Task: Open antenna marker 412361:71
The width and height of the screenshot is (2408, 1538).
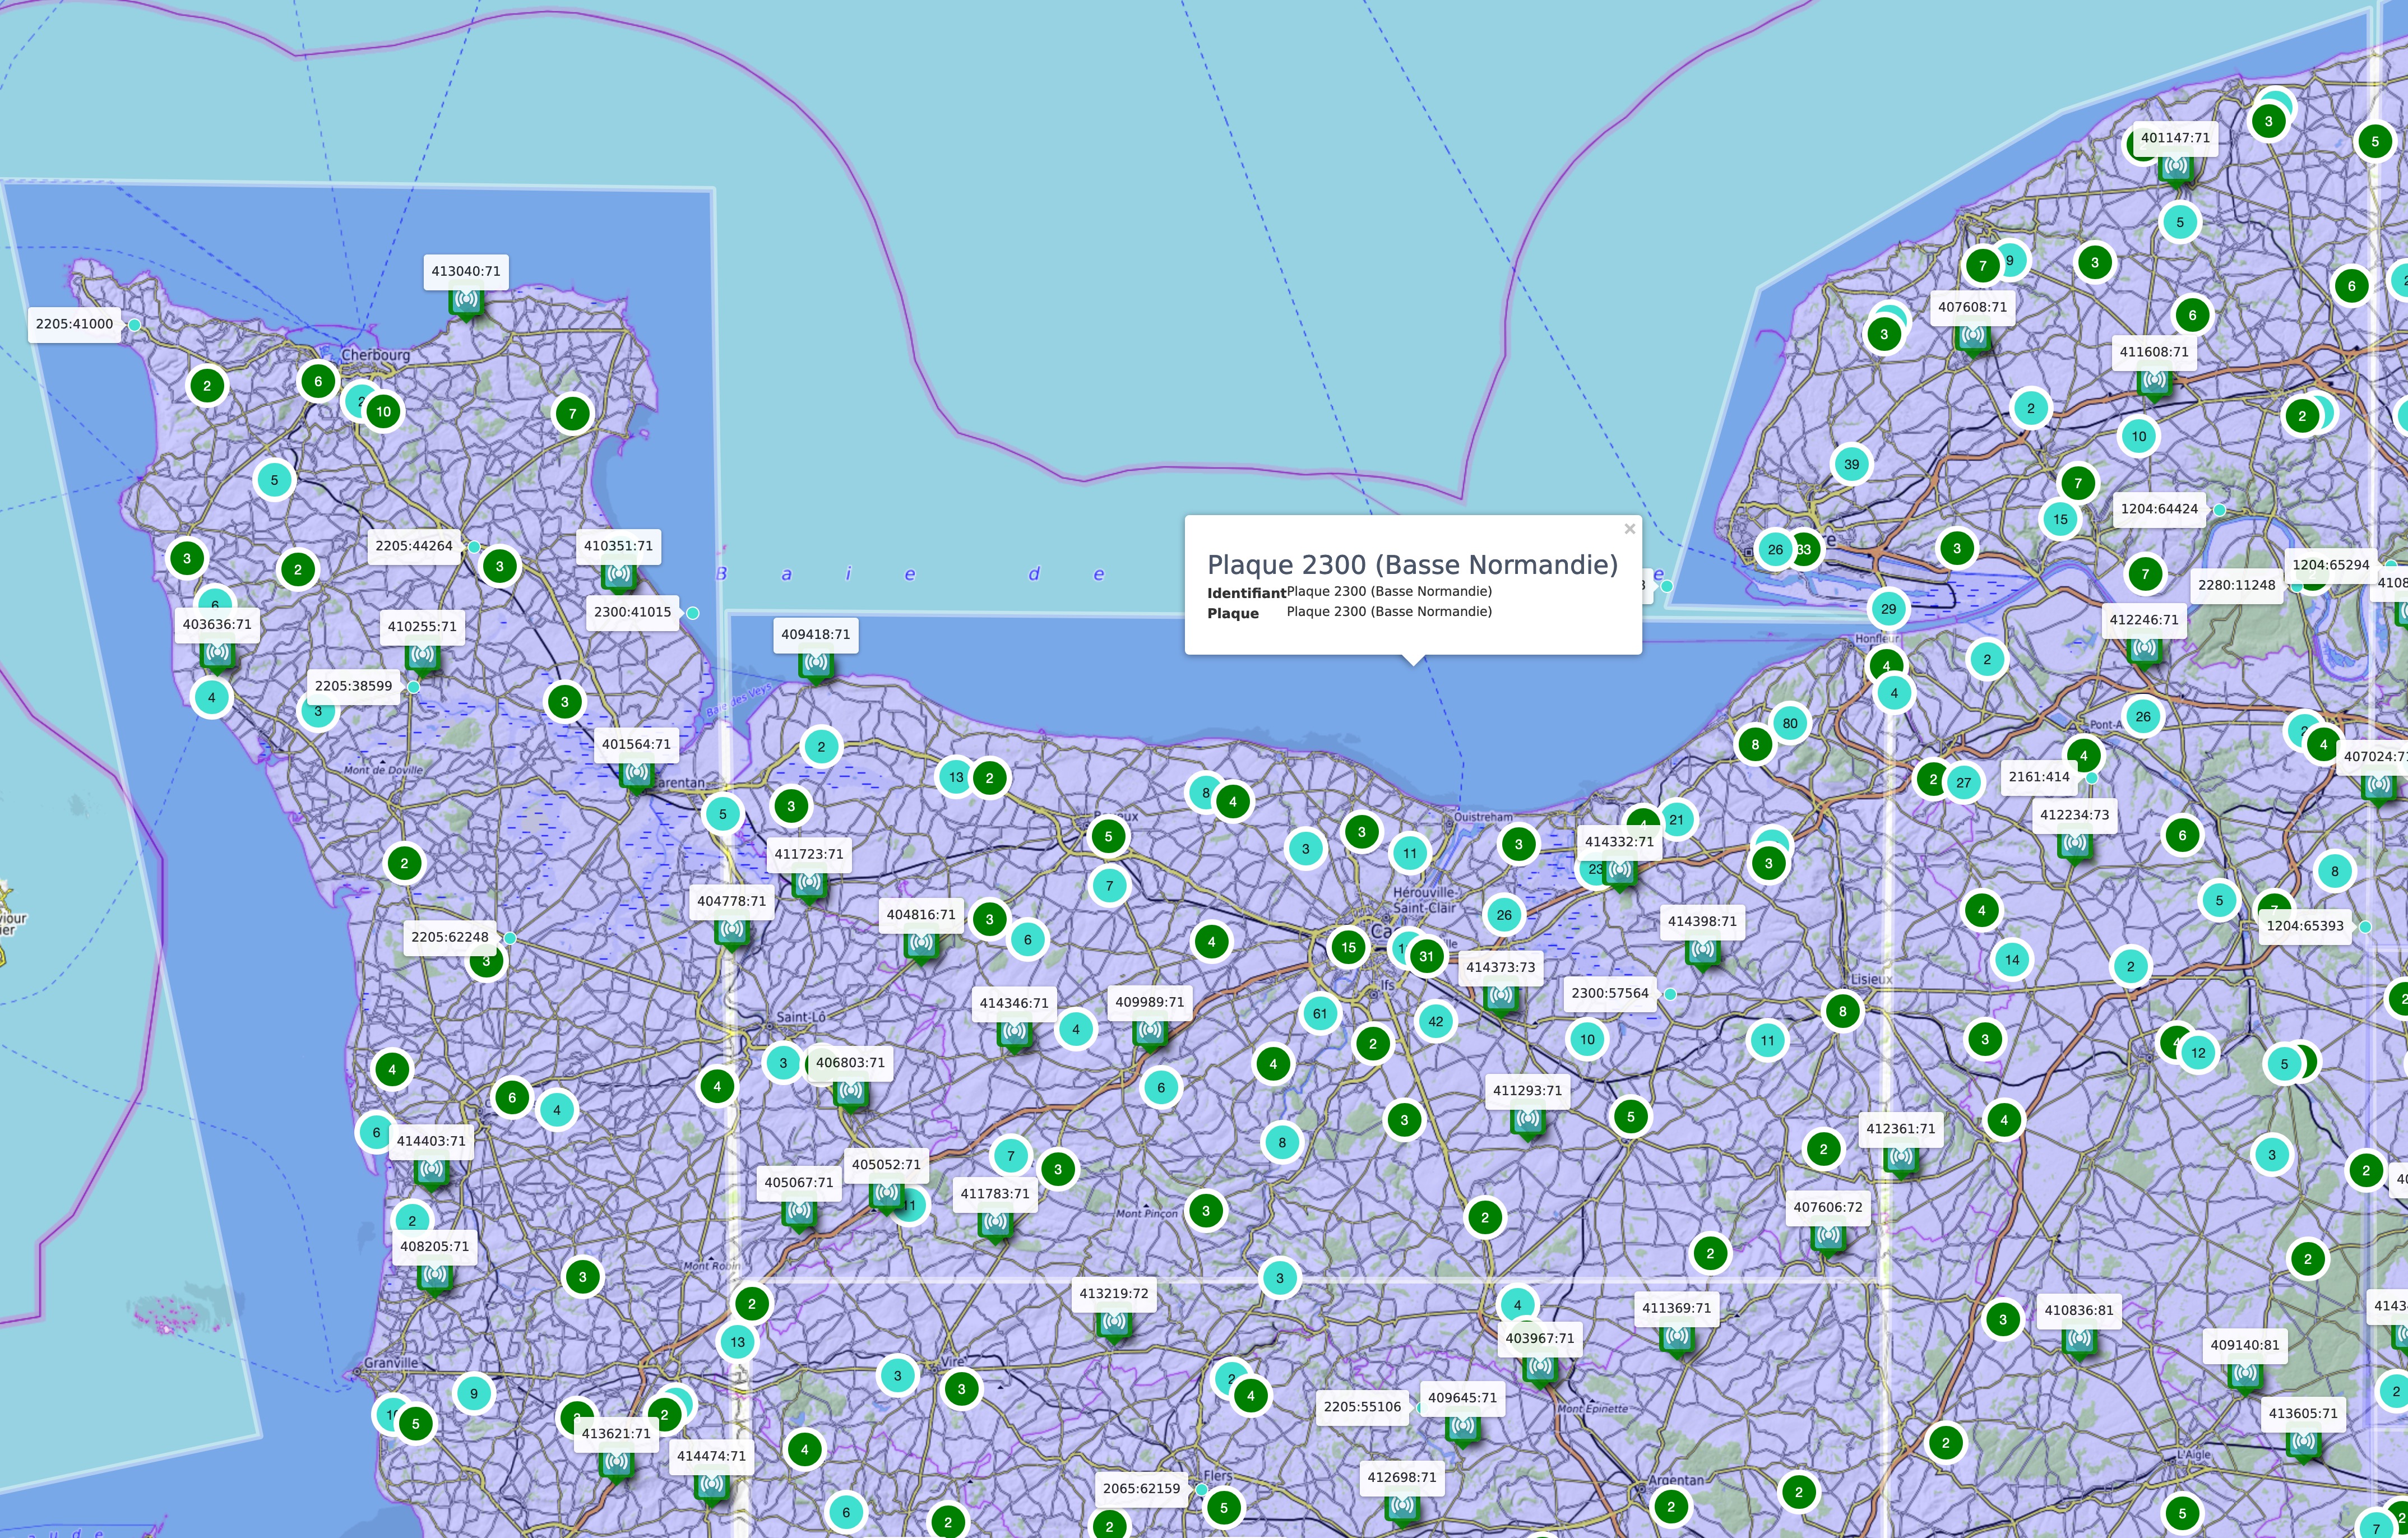Action: pos(1900,1159)
